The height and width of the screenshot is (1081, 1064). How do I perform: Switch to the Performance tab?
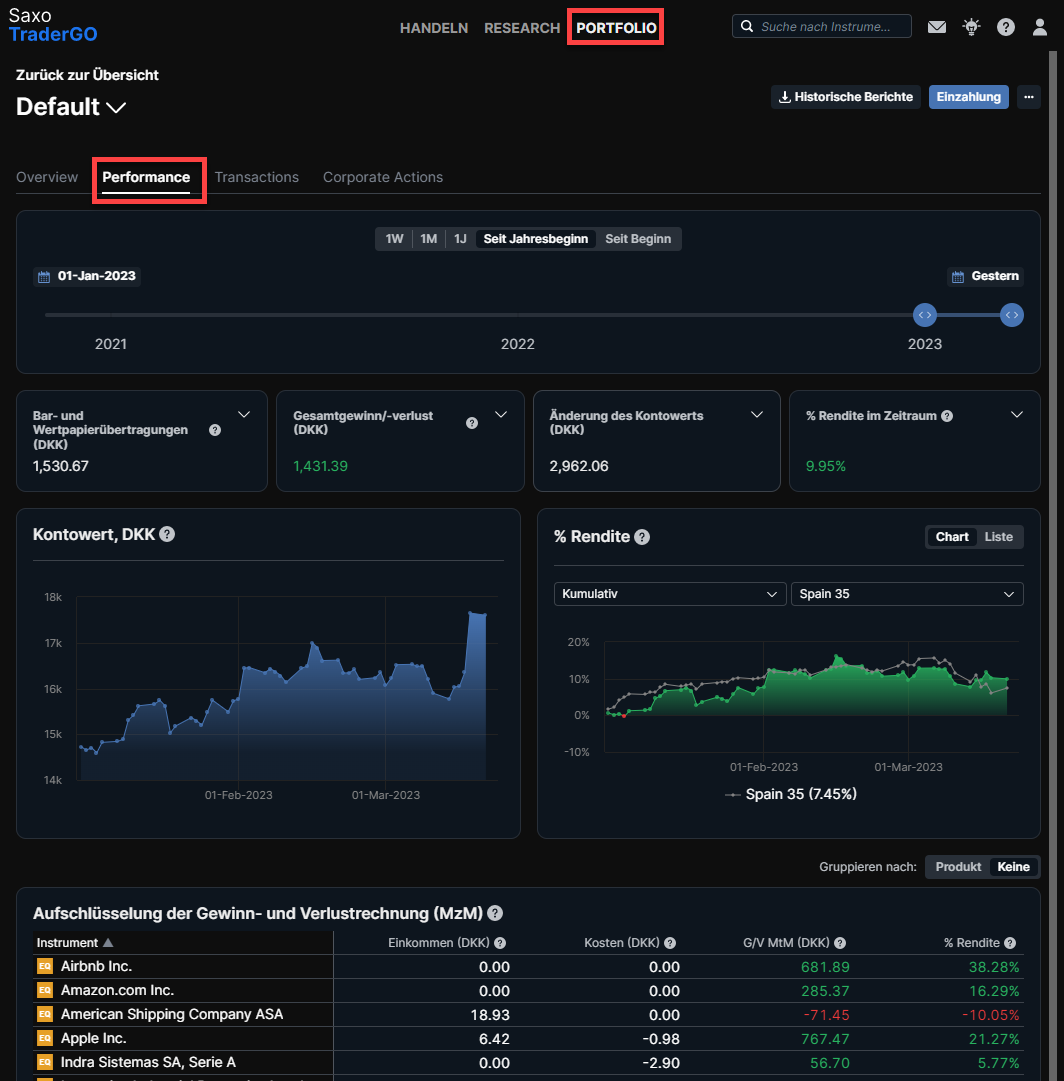click(146, 177)
